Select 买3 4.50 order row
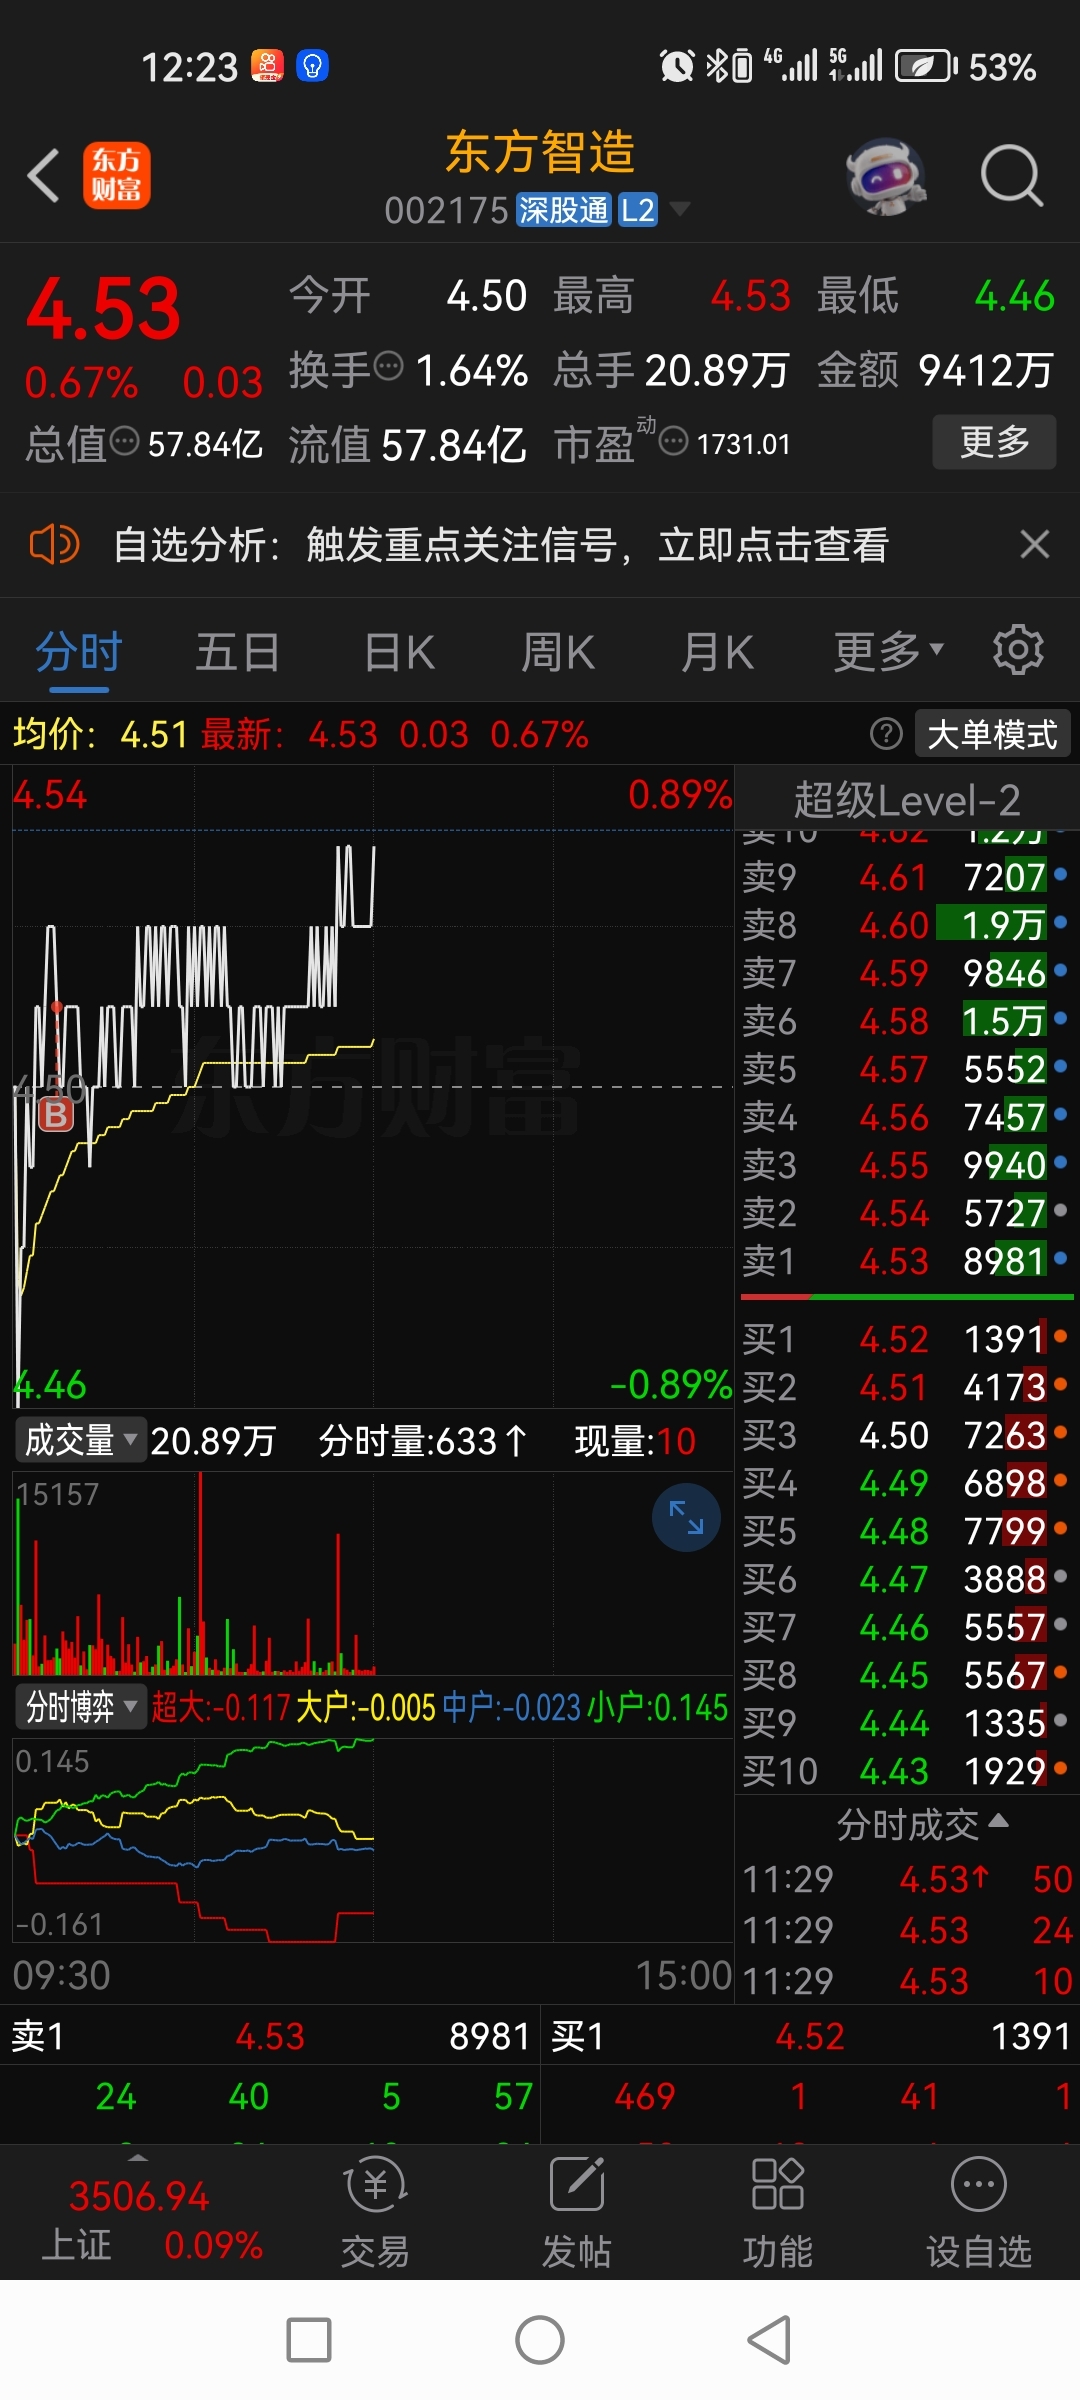Screen dimensions: 1080x2400 tap(907, 1435)
